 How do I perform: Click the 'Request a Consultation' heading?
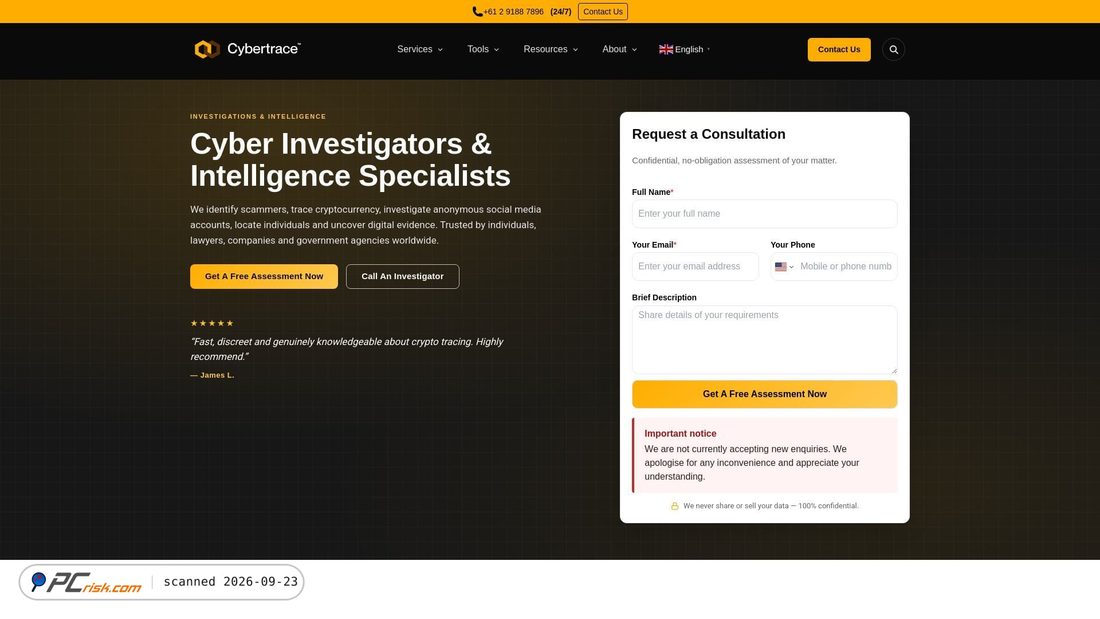point(709,134)
